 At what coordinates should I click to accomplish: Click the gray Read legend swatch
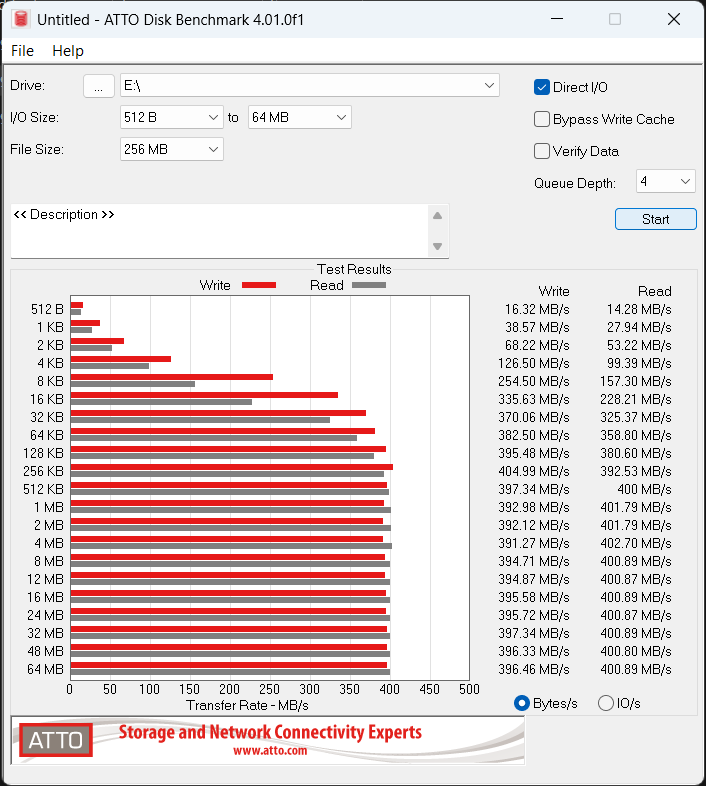(x=368, y=285)
